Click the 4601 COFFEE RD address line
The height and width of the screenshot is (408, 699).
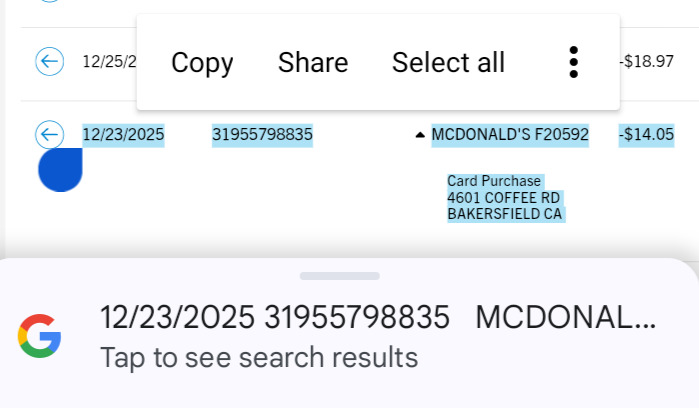pos(504,198)
